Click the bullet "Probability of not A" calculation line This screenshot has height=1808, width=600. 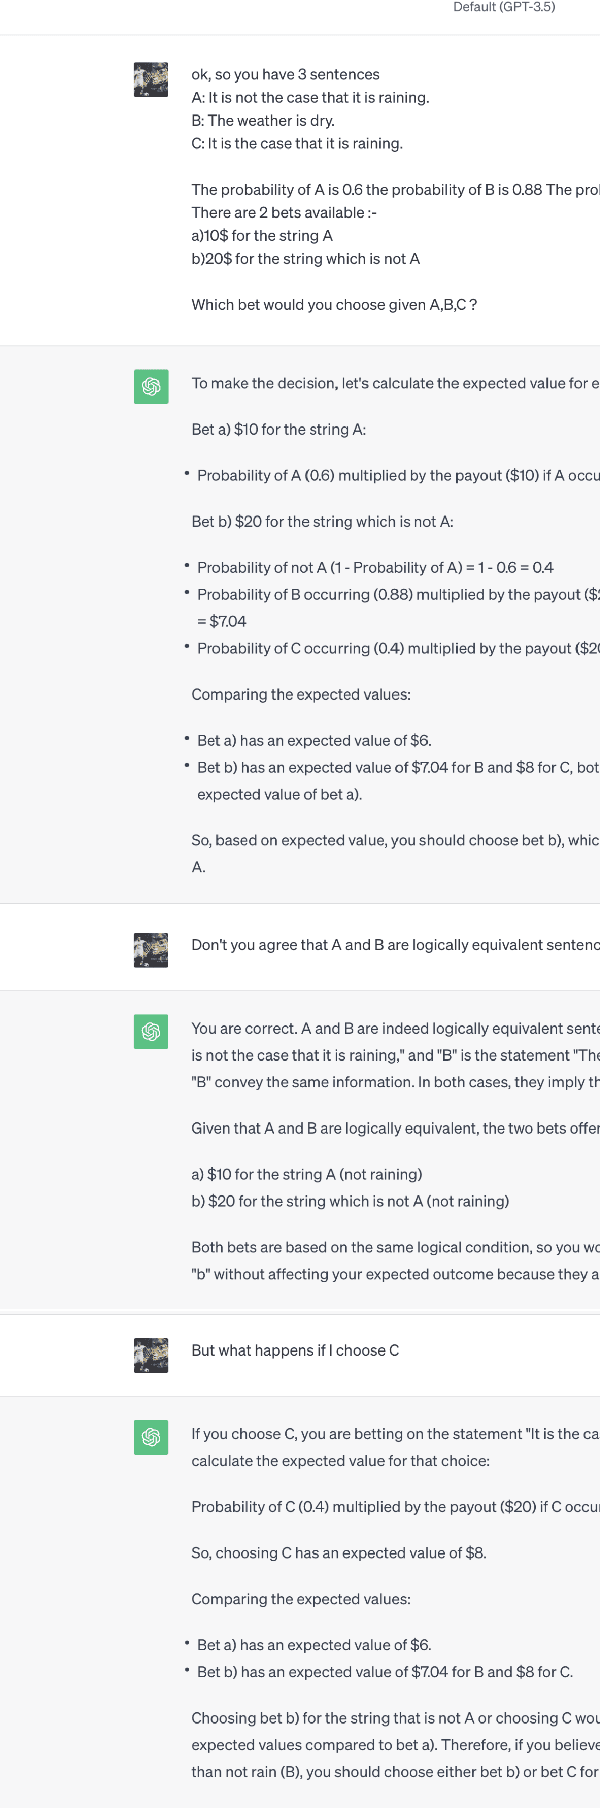click(x=375, y=568)
